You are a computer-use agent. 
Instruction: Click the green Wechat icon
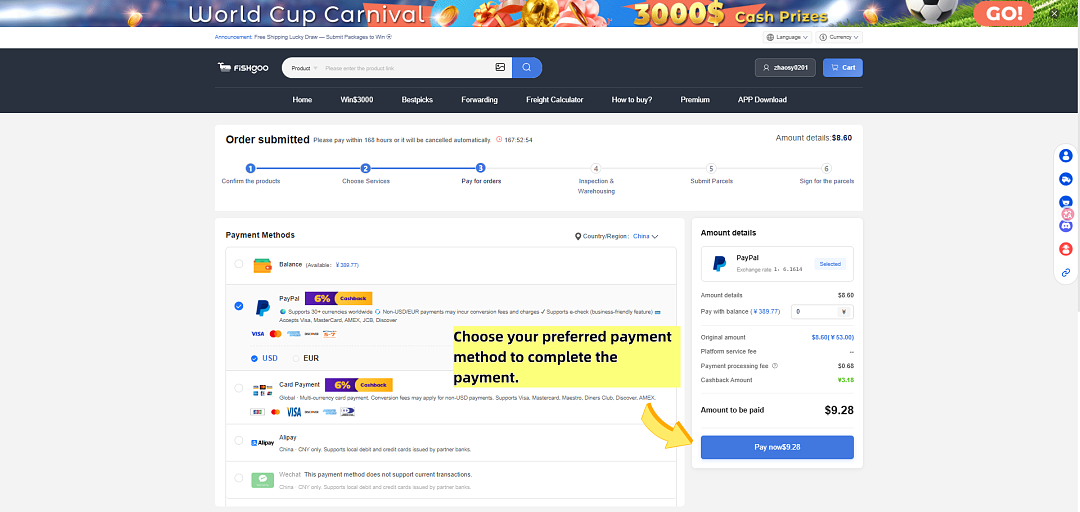click(262, 480)
